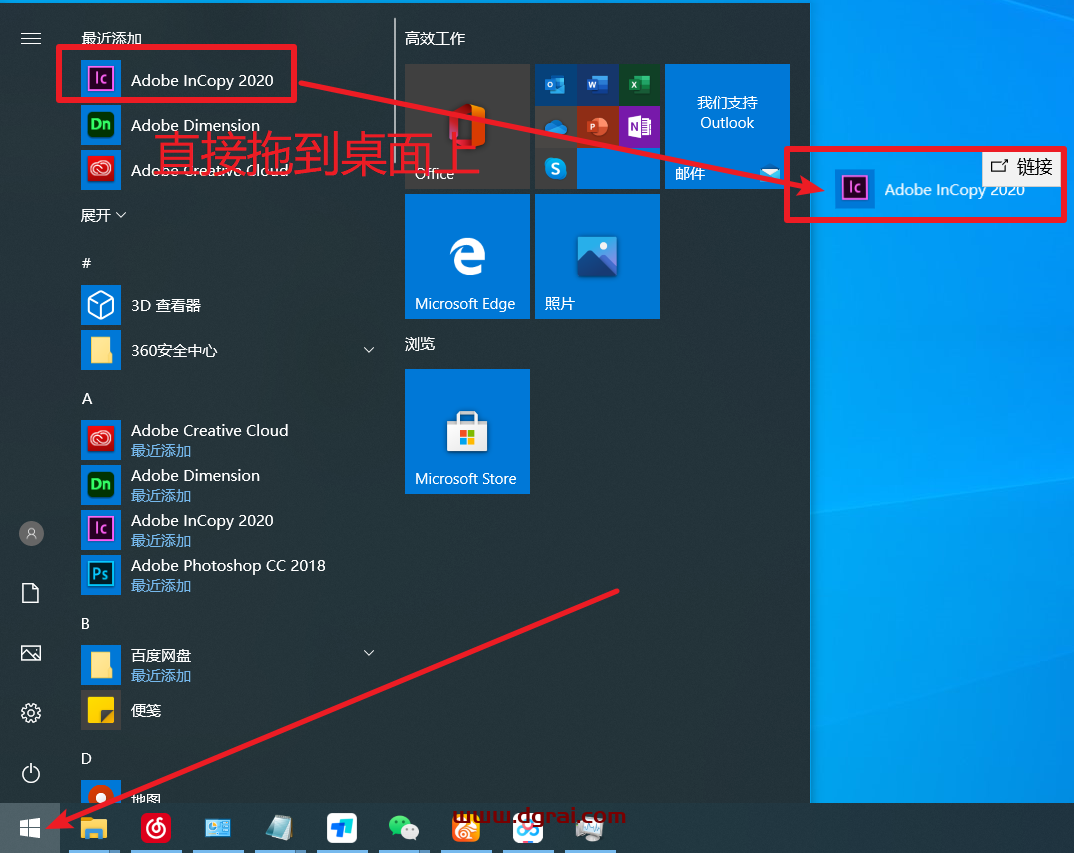Click the 浏览 tile group header

(420, 344)
